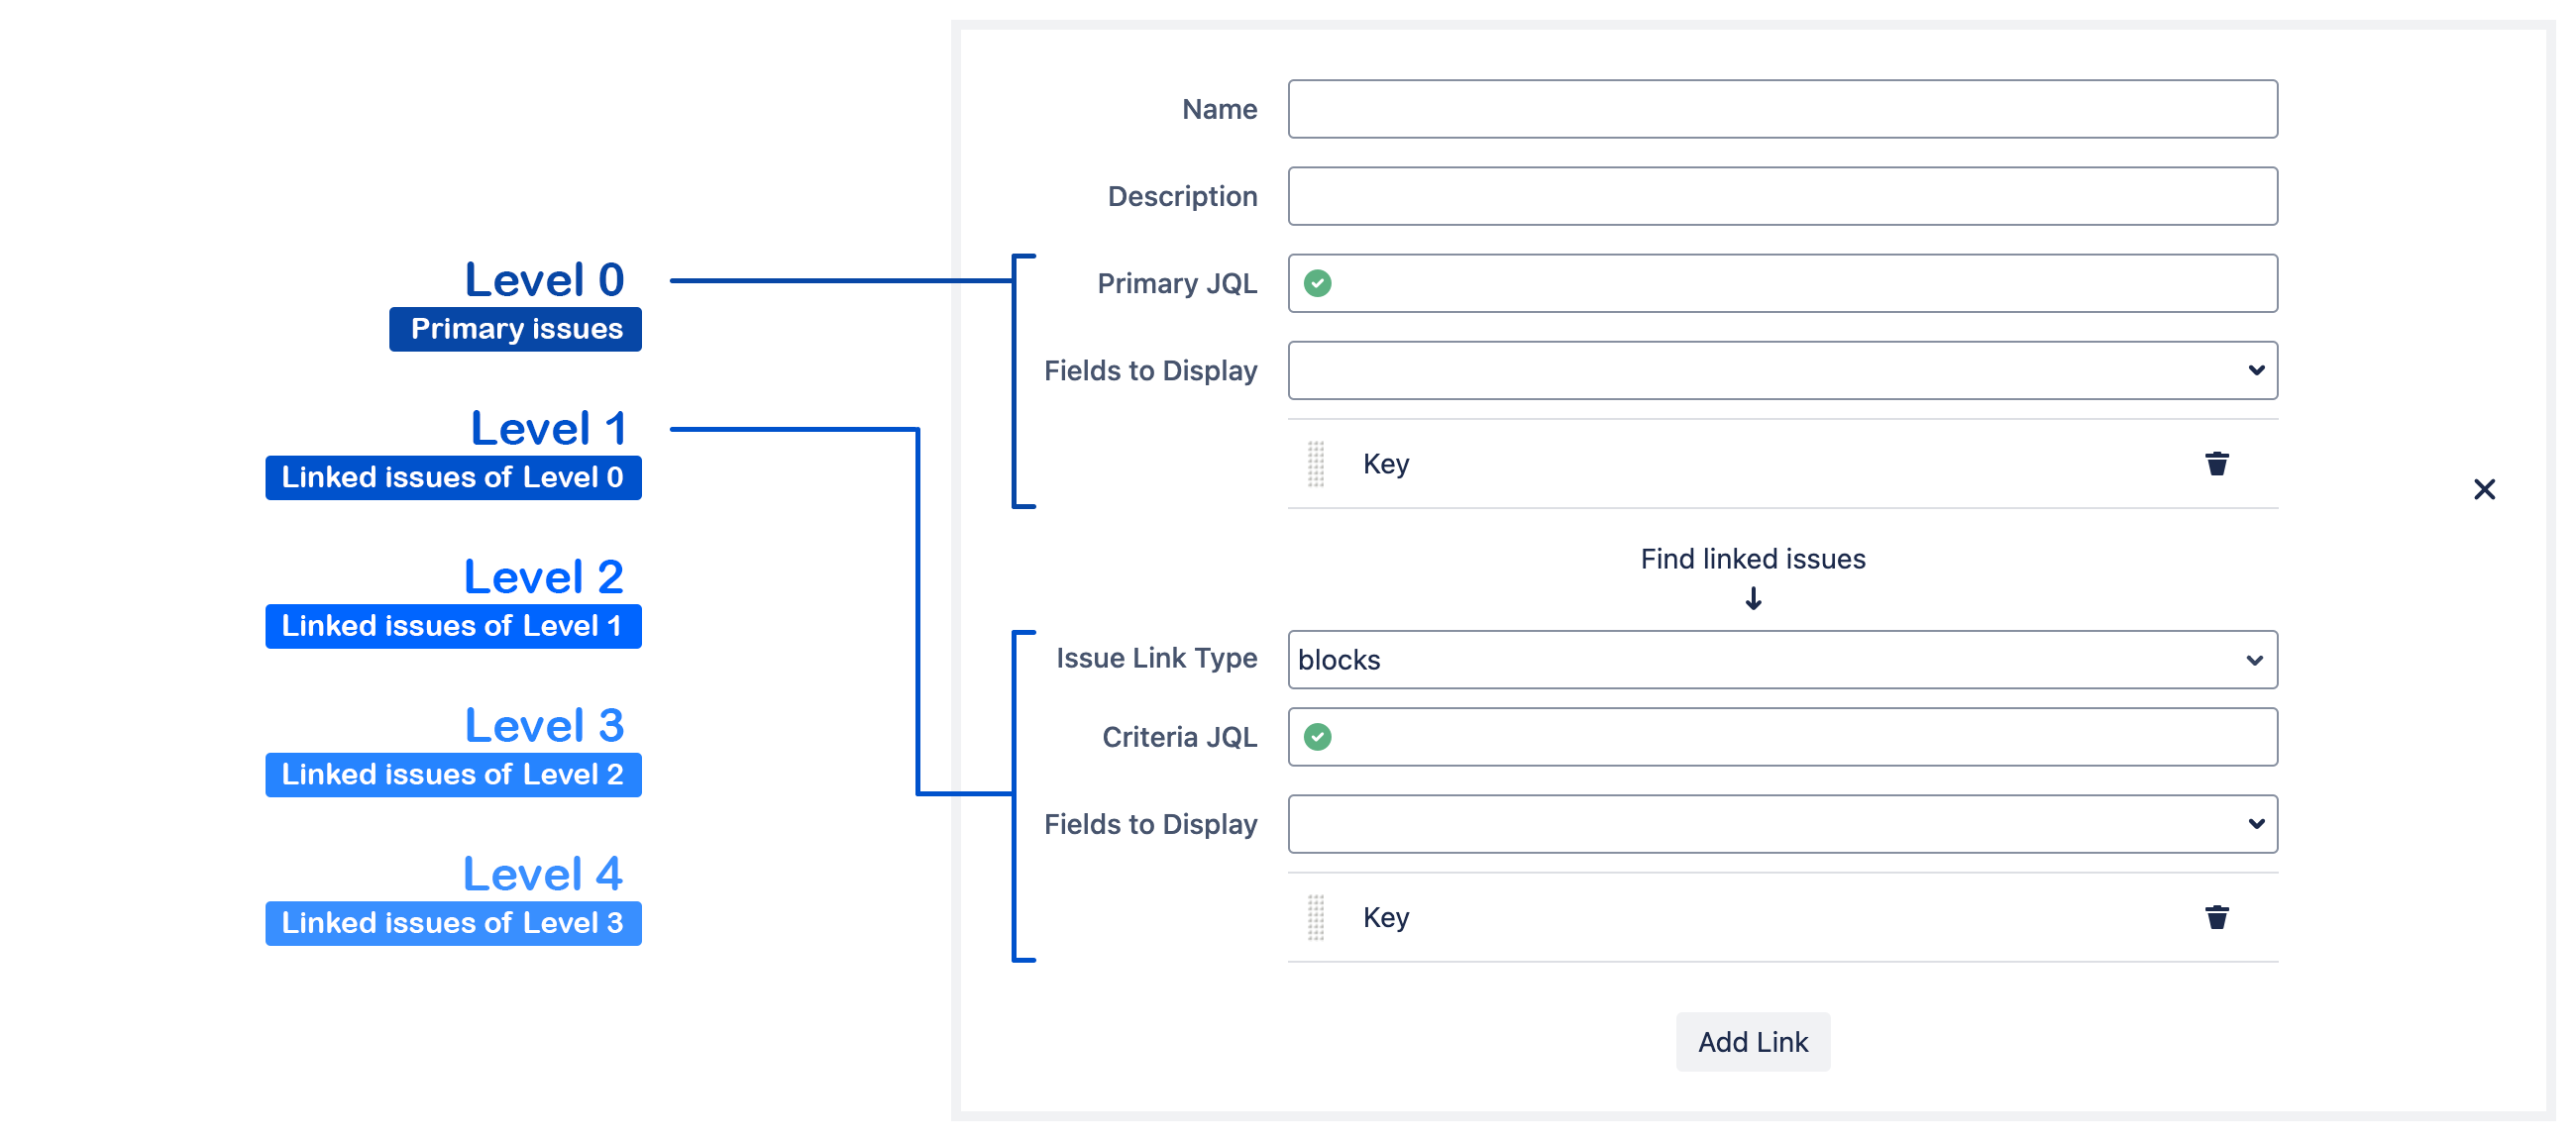Expand the Fields to Display dropdown below Primary JQL
Viewport: 2576px width, 1141px height.
pyautogui.click(x=1782, y=371)
